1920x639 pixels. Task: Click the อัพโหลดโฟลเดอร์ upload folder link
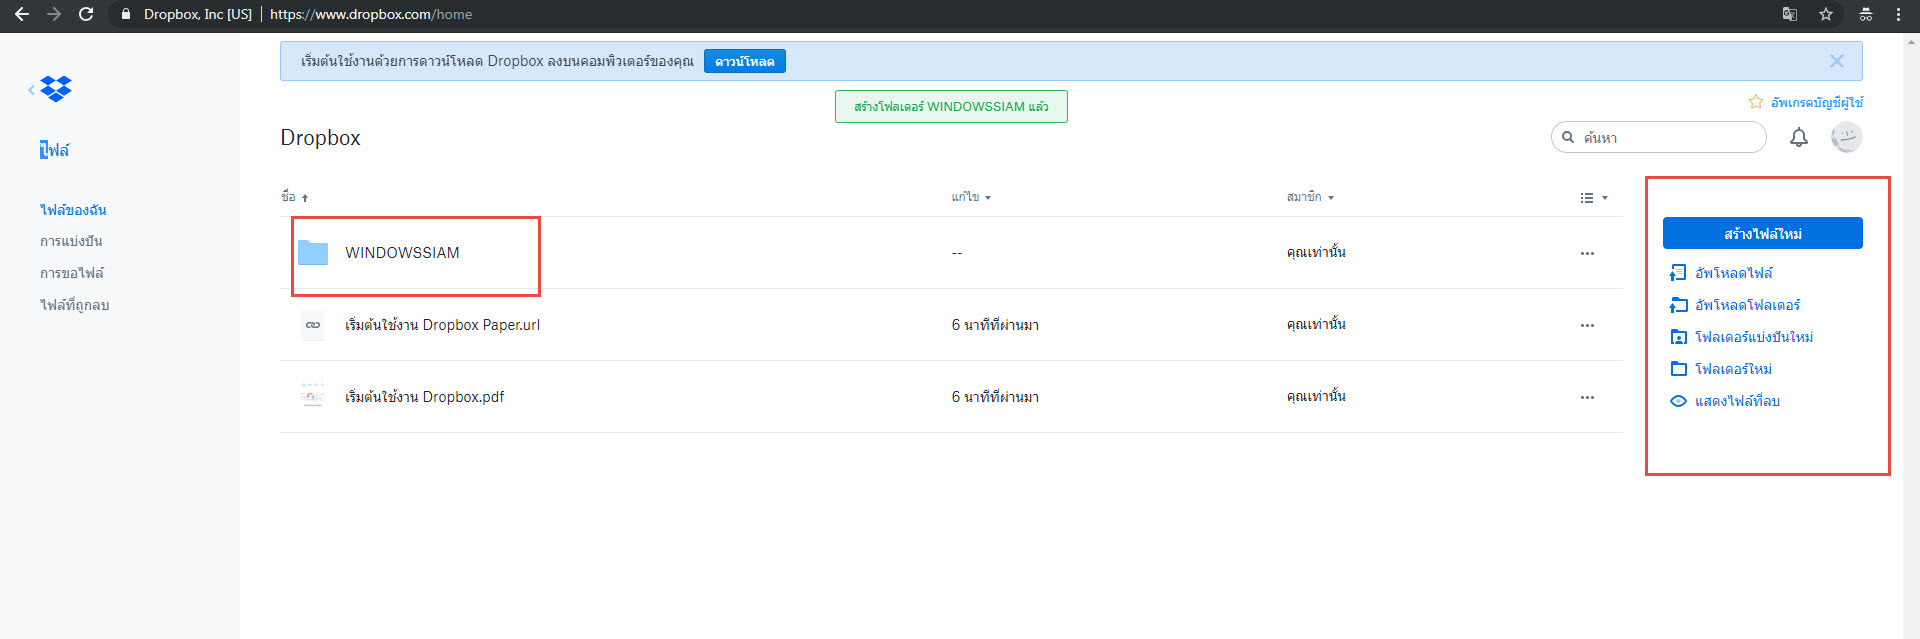[x=1747, y=305]
